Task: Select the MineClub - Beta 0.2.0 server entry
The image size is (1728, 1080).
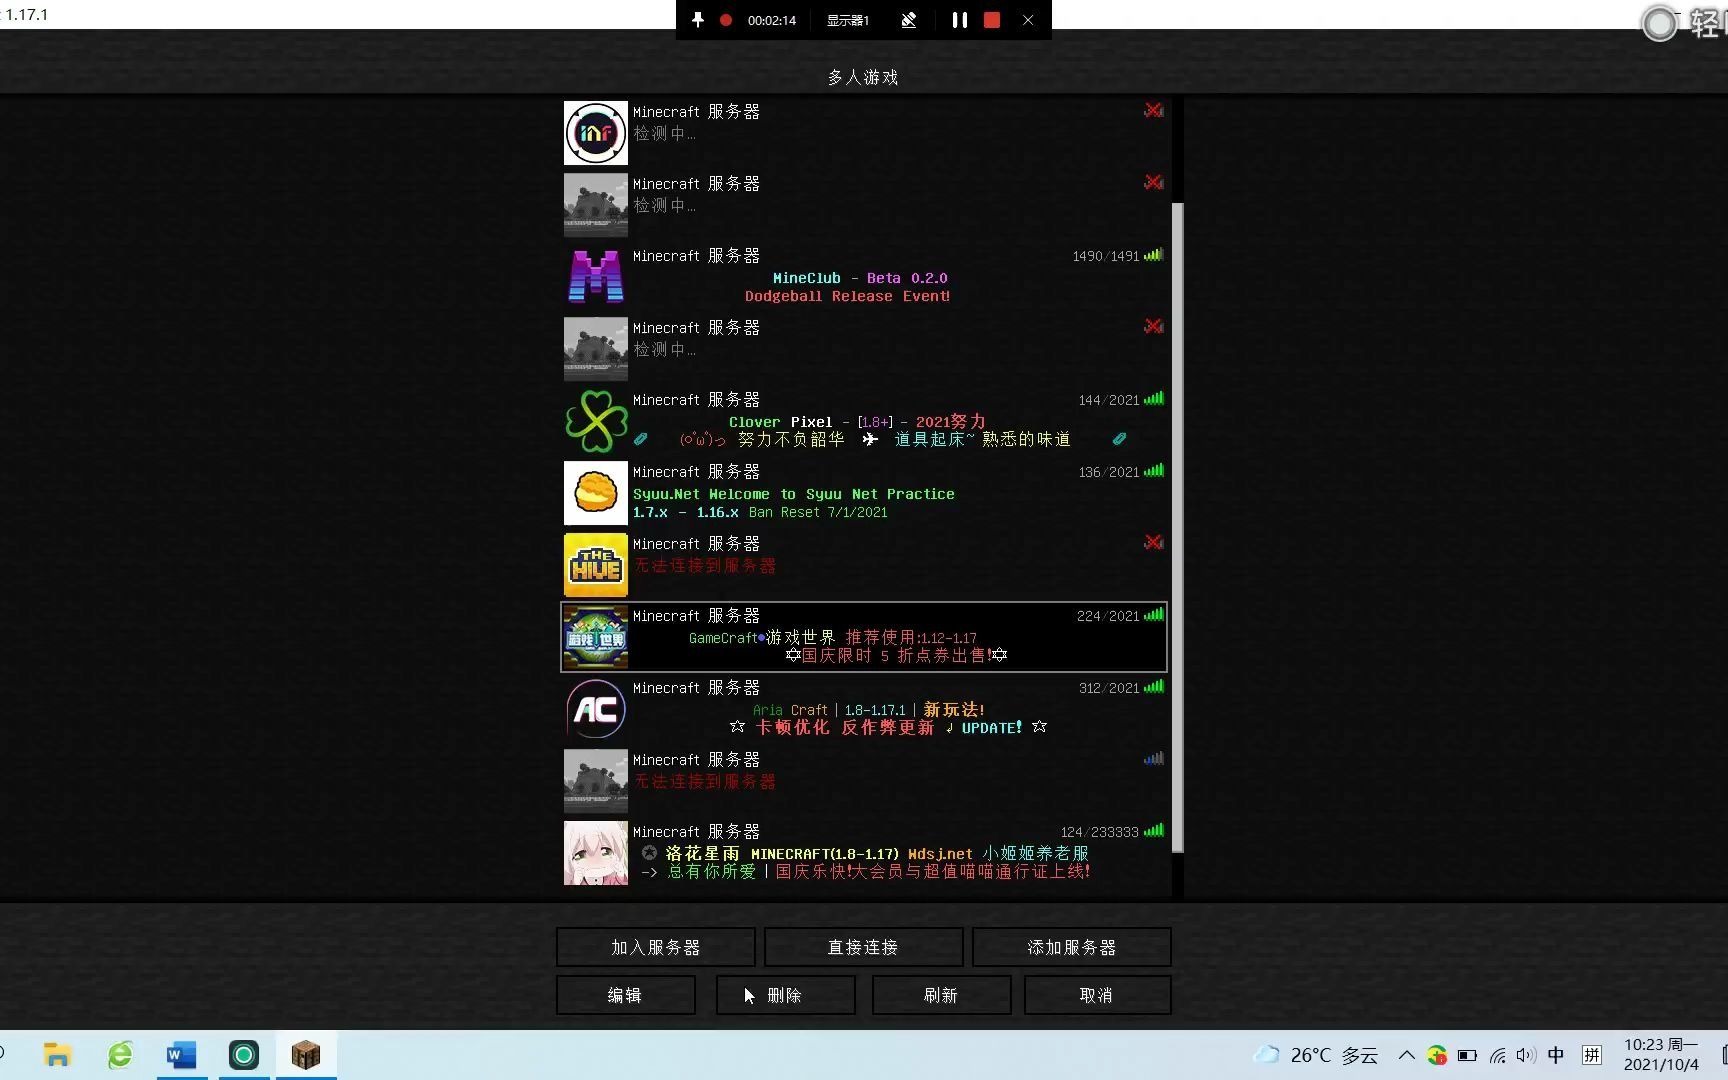Action: [864, 277]
